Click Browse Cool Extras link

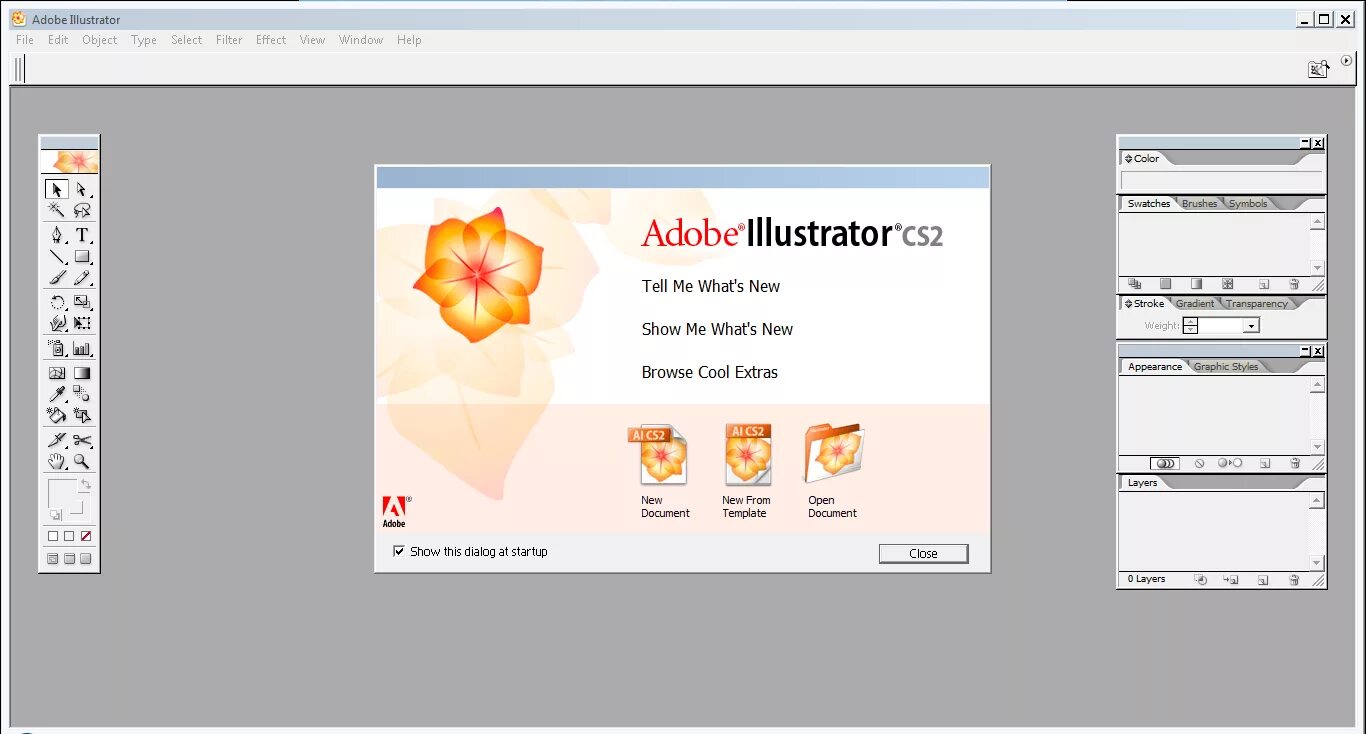[x=710, y=372]
